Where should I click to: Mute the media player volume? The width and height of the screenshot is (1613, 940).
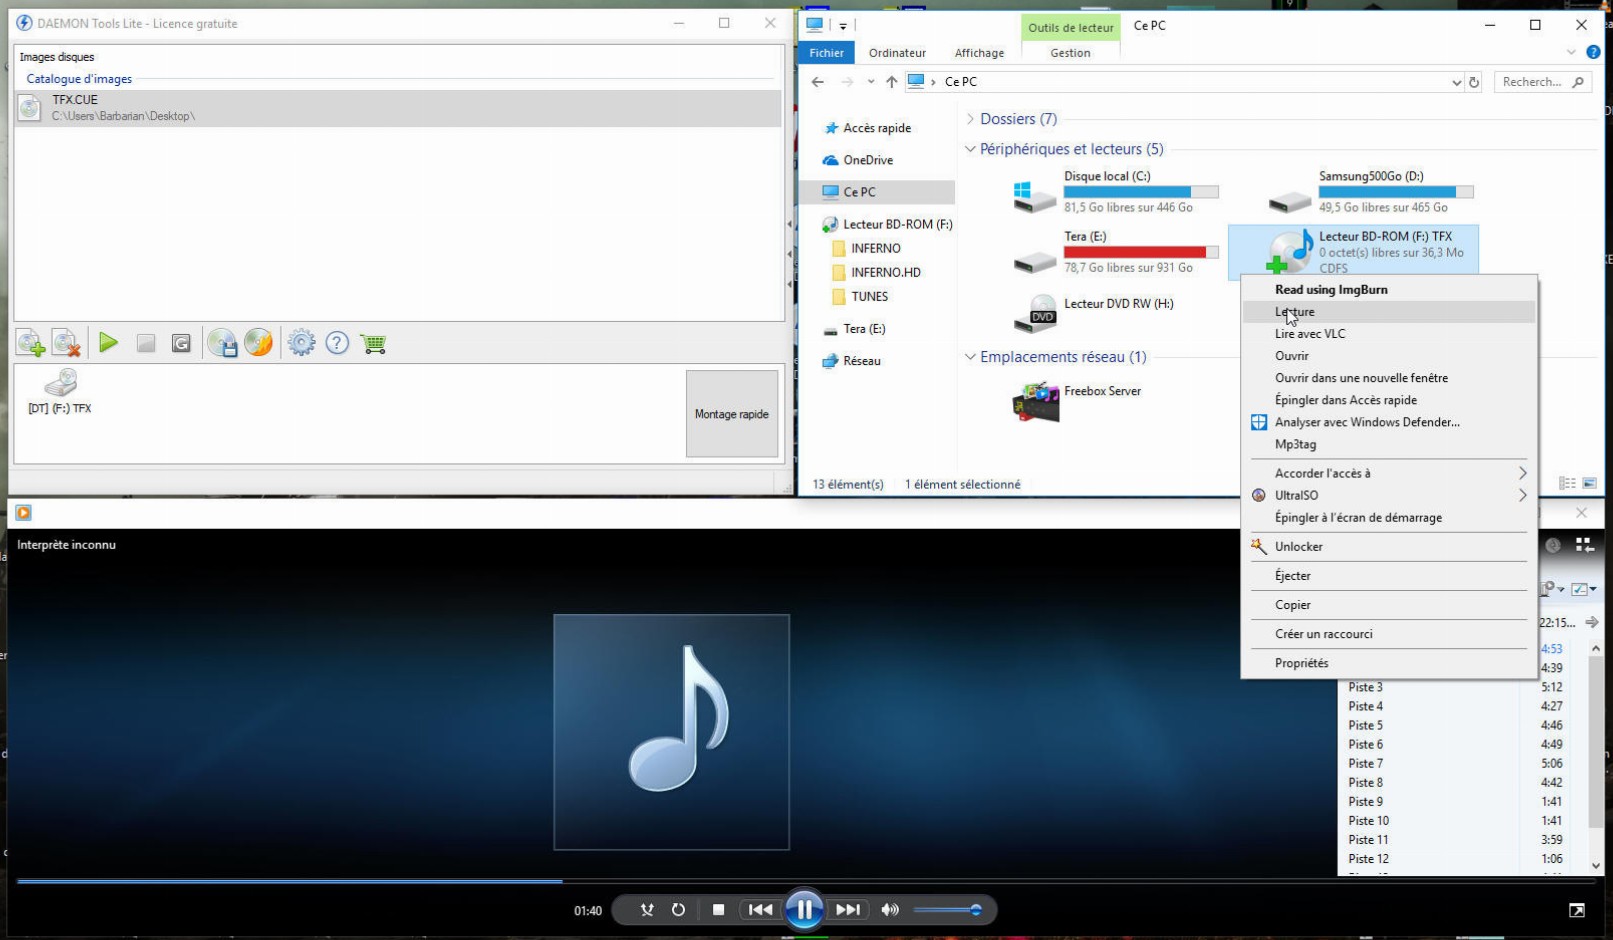(890, 910)
